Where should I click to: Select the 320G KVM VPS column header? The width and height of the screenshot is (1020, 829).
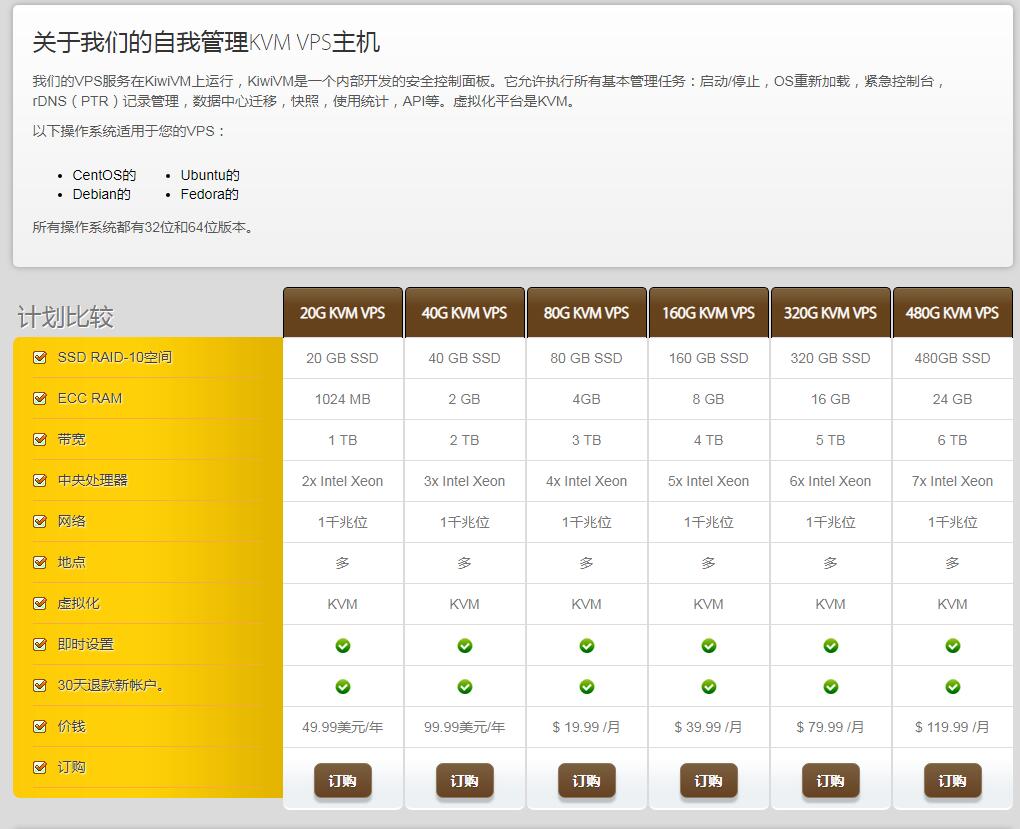pyautogui.click(x=831, y=312)
